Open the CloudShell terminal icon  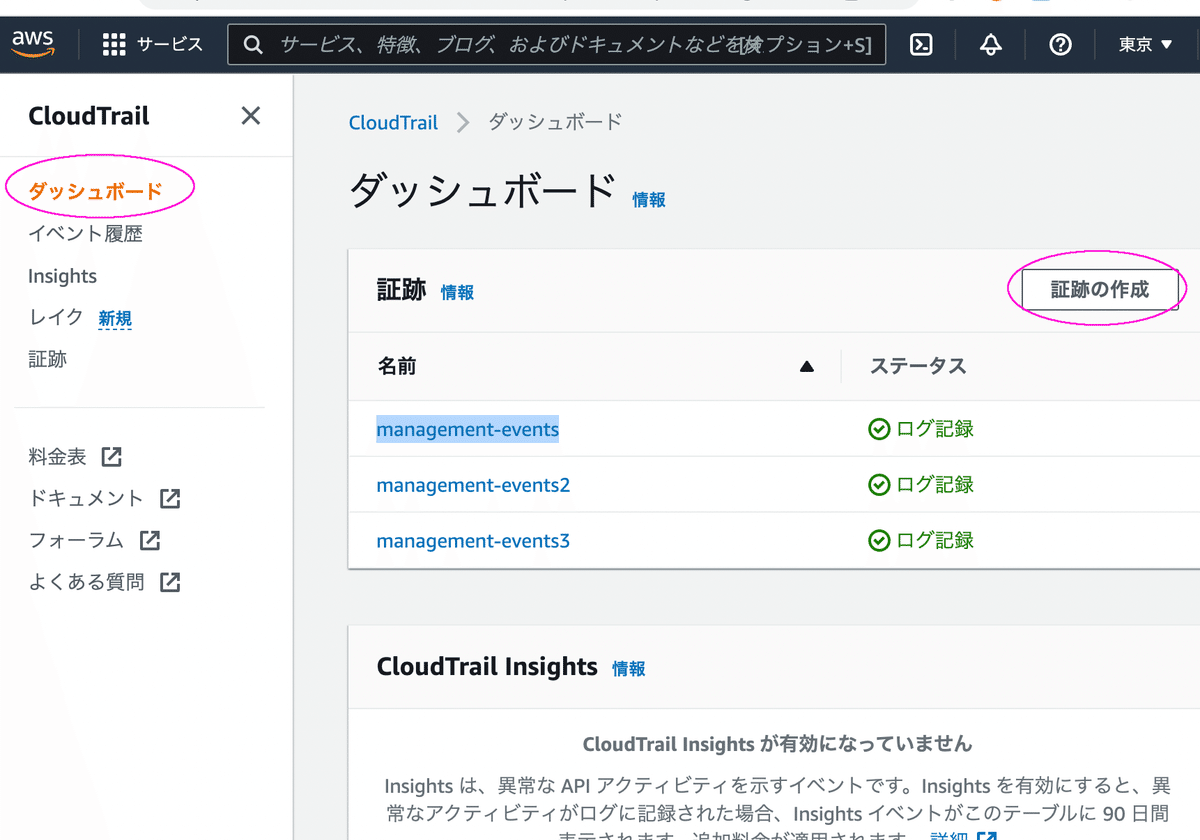point(921,44)
